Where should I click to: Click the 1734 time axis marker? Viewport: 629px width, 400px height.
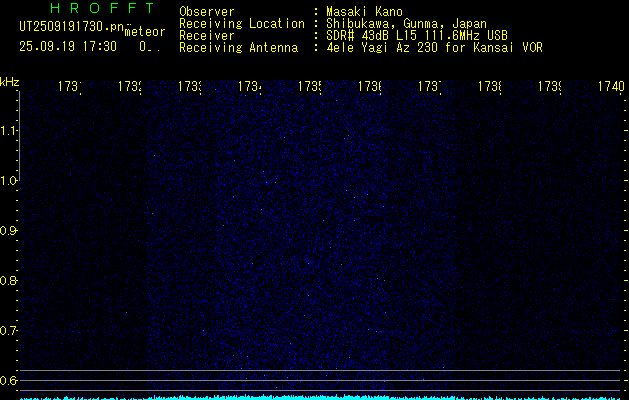click(x=250, y=87)
